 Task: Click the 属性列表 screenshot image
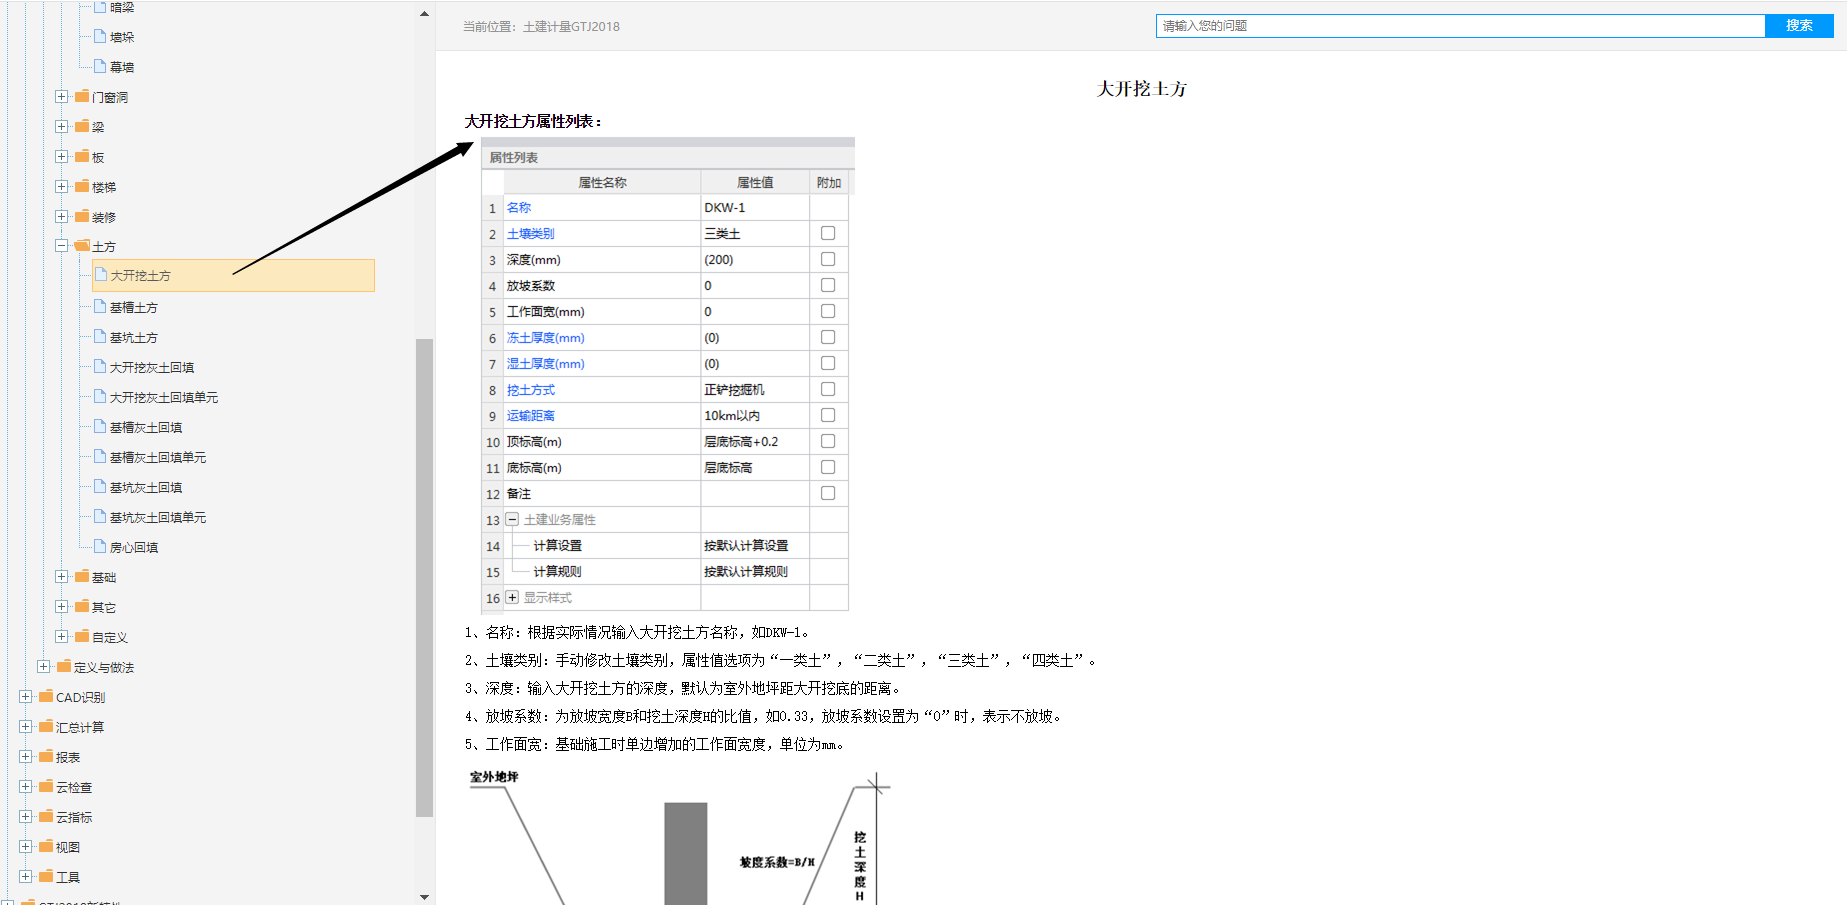tap(668, 374)
